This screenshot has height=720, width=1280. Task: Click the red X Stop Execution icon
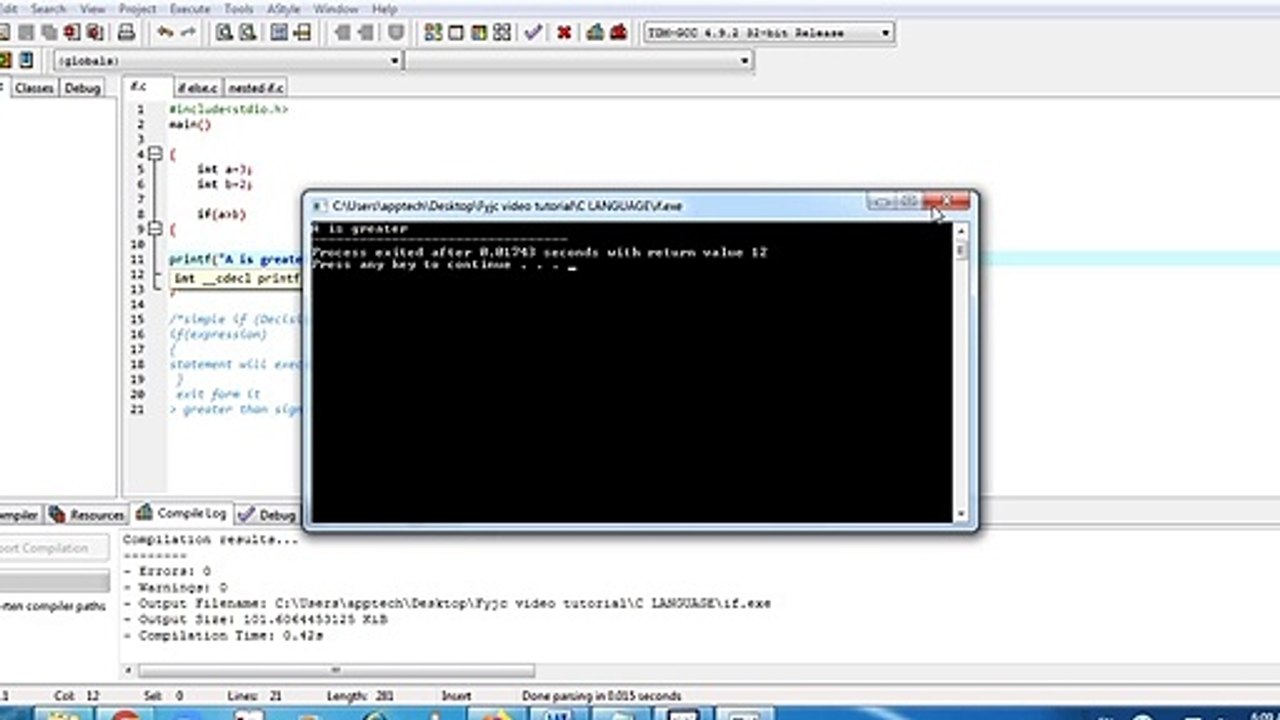tap(564, 33)
